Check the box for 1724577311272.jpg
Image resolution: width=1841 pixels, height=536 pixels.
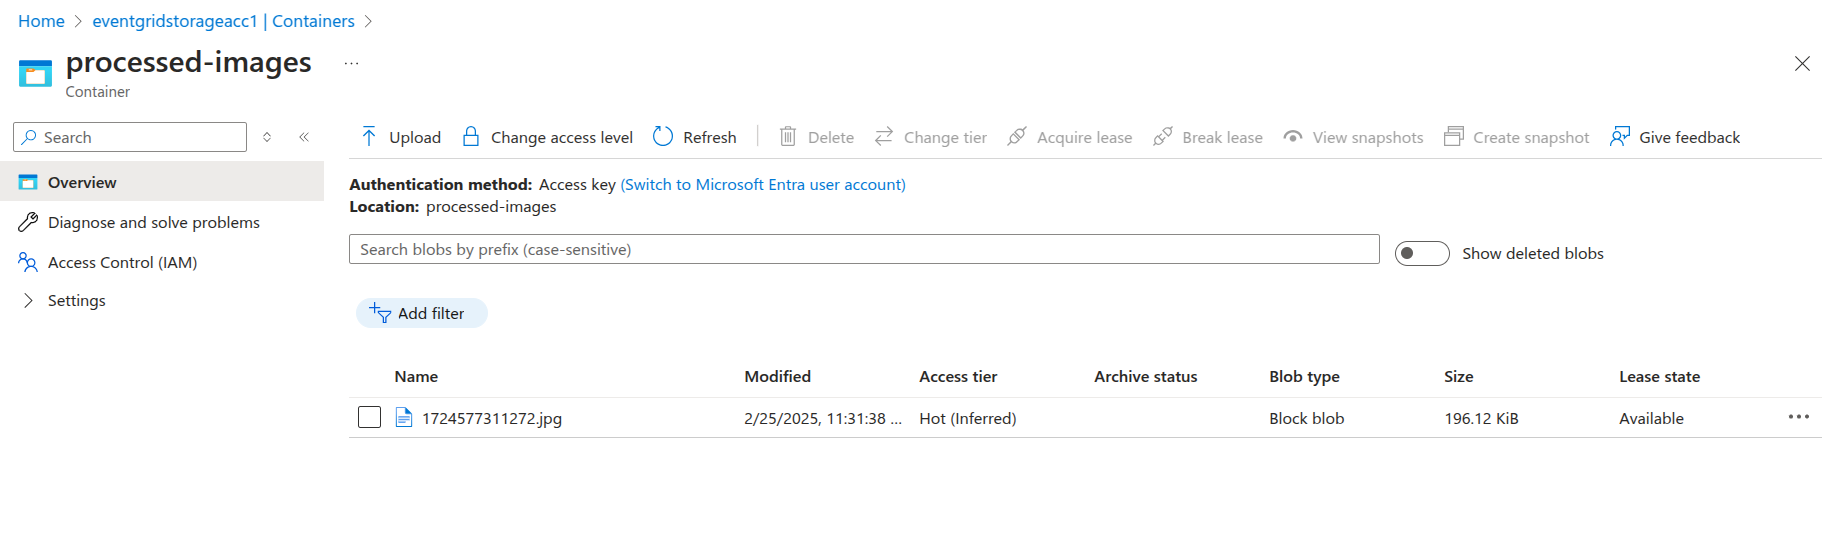(370, 418)
